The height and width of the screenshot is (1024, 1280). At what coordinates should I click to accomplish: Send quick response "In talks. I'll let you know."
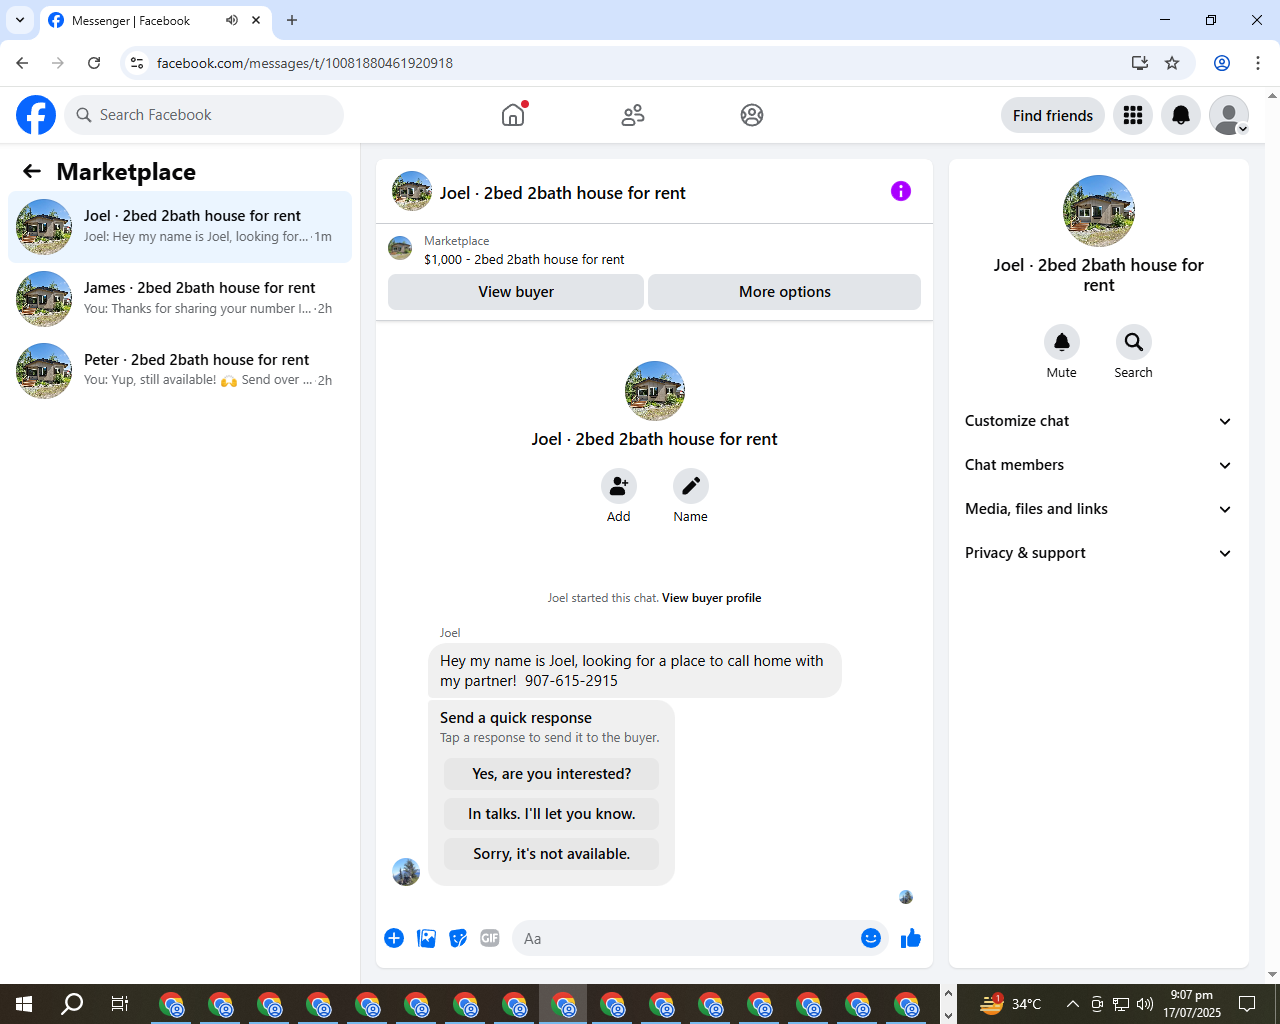(x=552, y=814)
